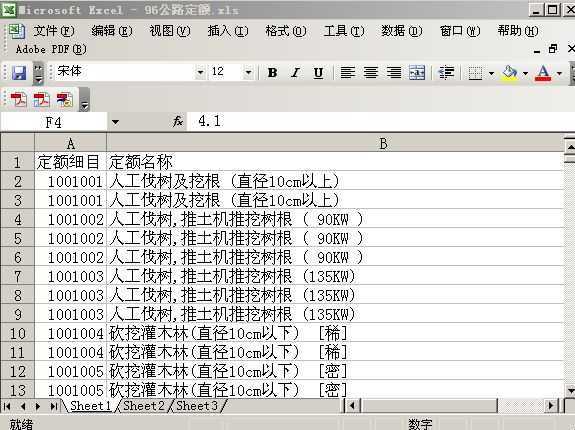
Task: Open the Borders dropdown arrow
Action: [491, 73]
